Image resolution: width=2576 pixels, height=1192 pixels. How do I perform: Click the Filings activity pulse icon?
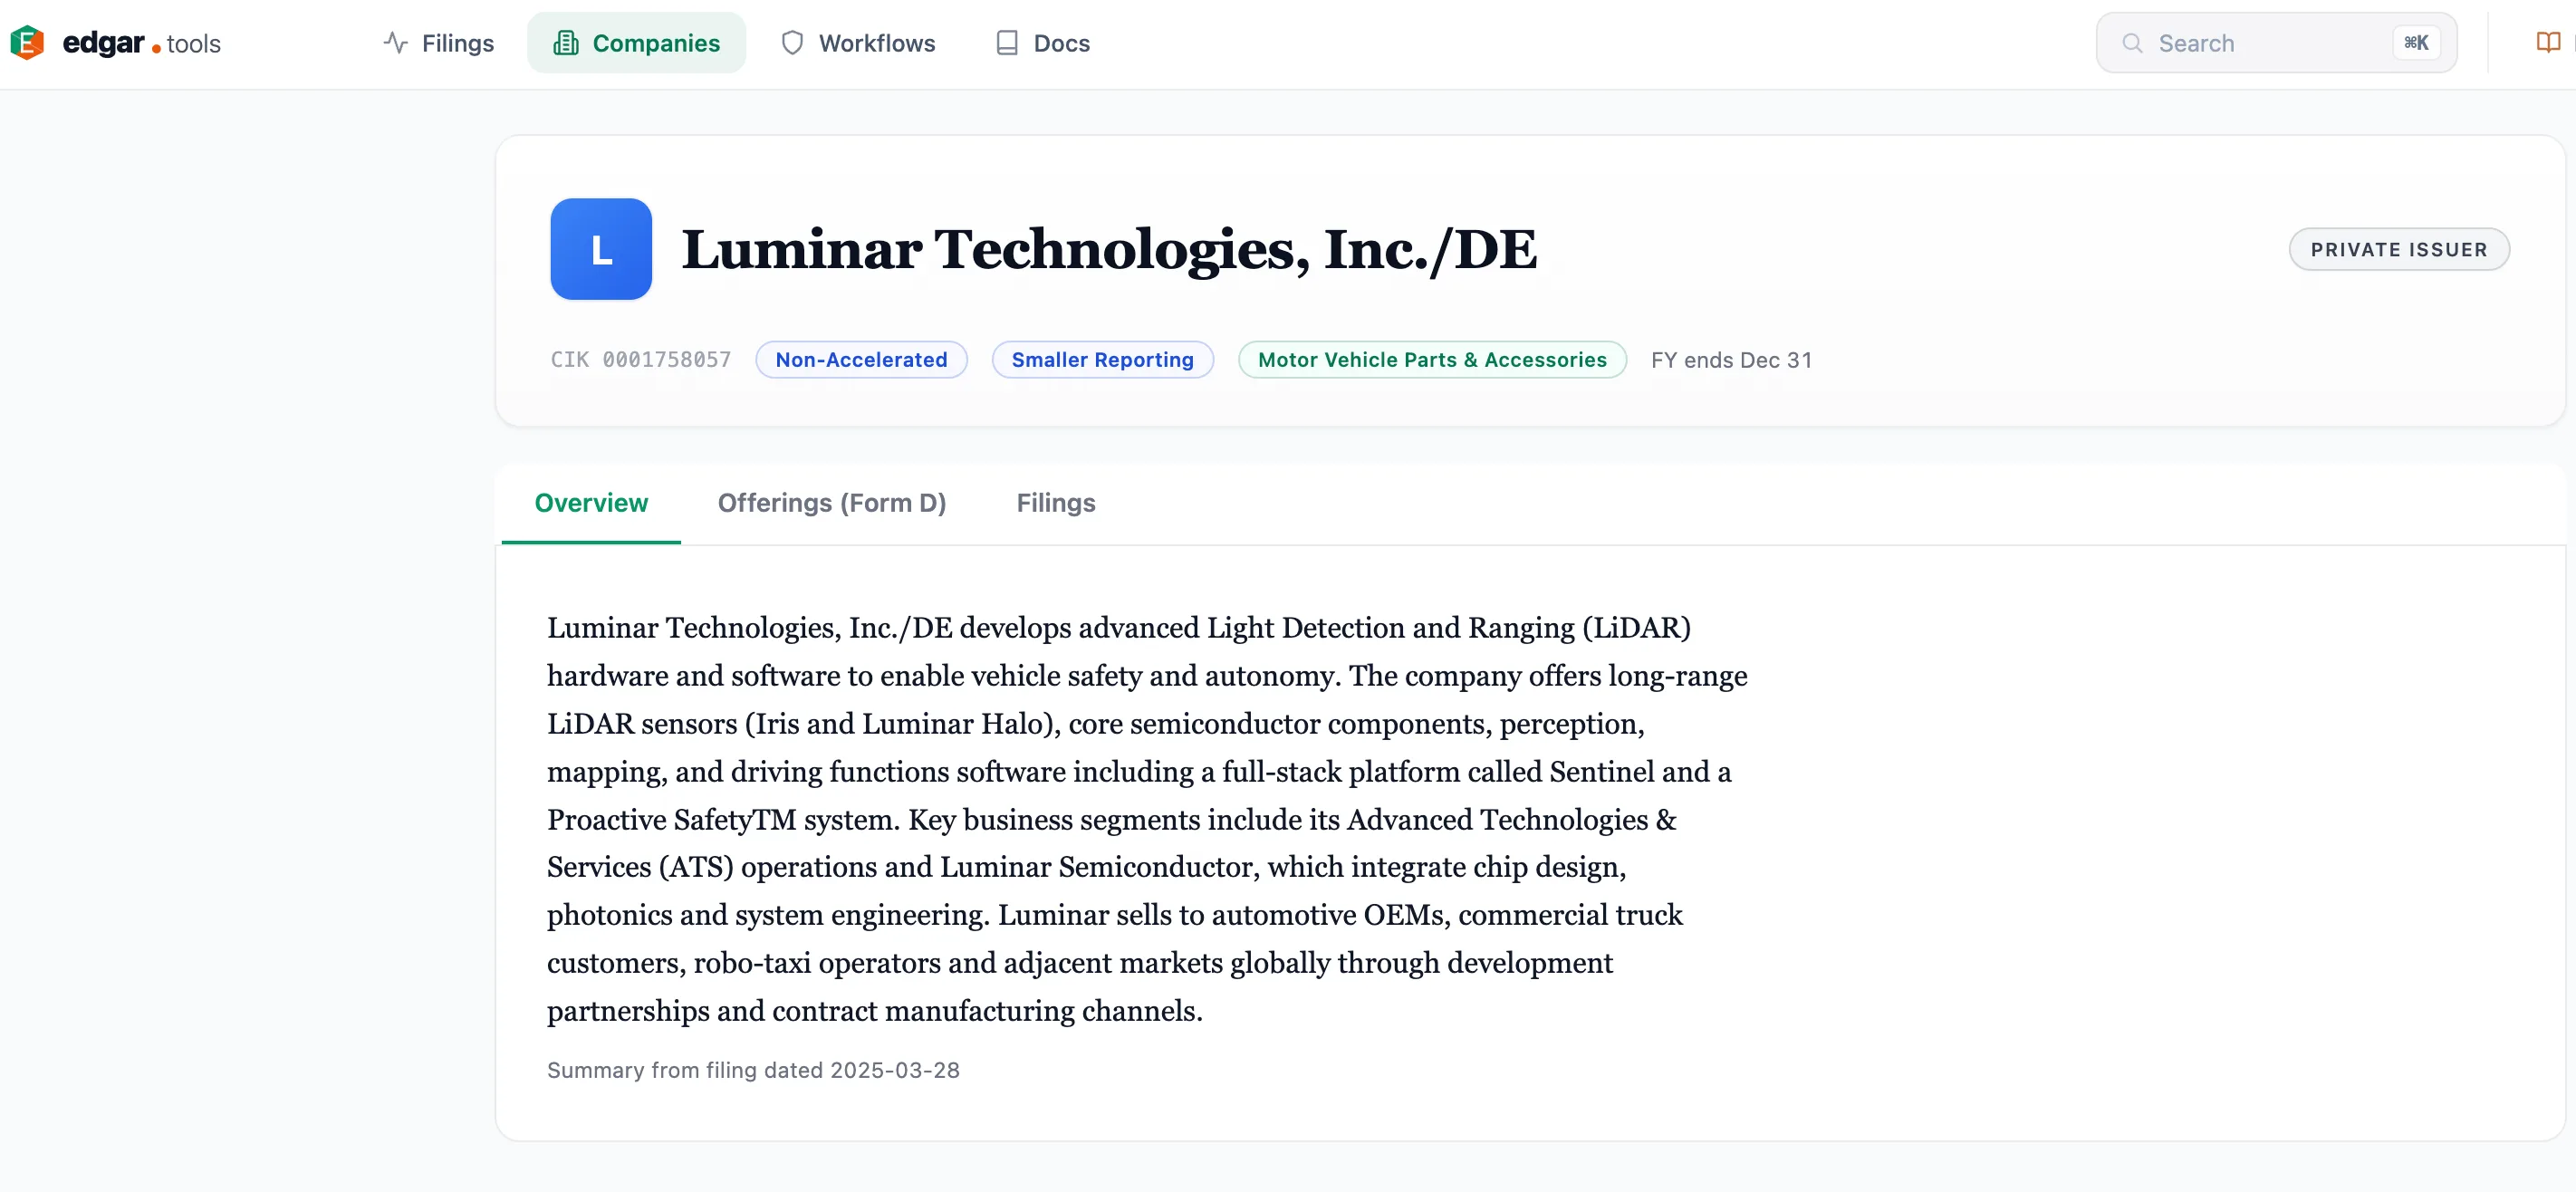tap(395, 43)
